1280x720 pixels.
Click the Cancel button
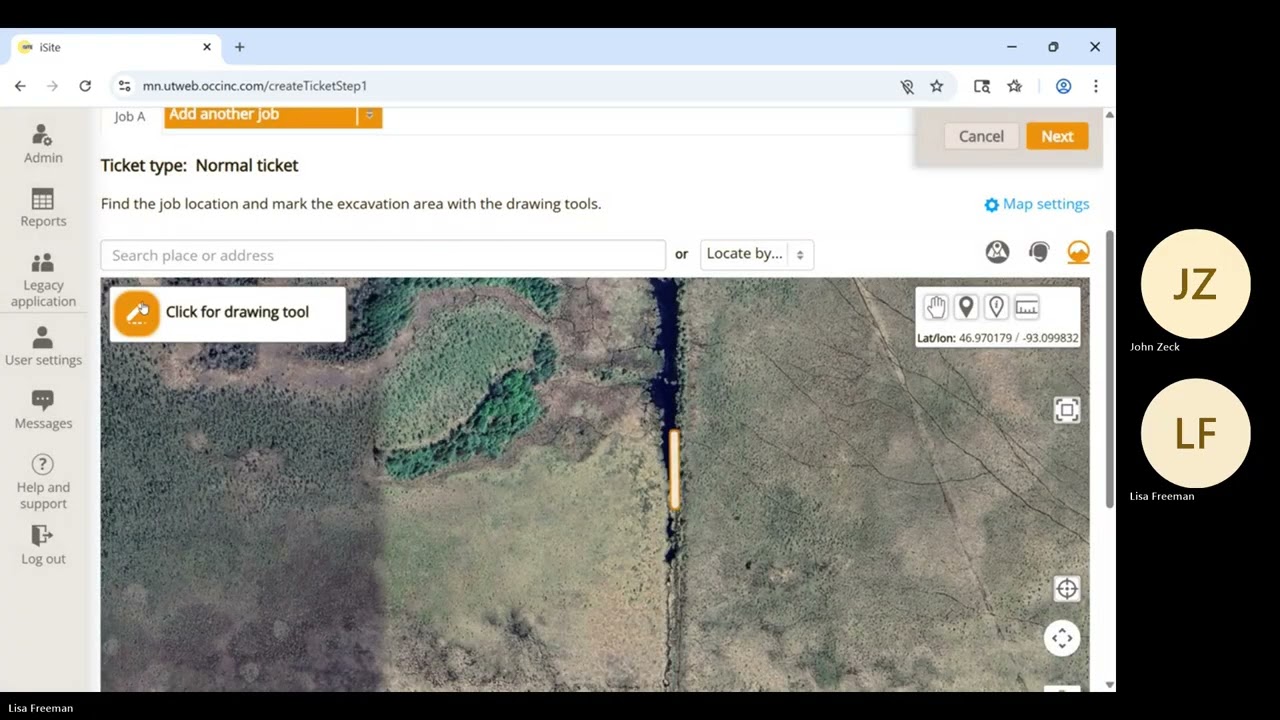point(981,136)
